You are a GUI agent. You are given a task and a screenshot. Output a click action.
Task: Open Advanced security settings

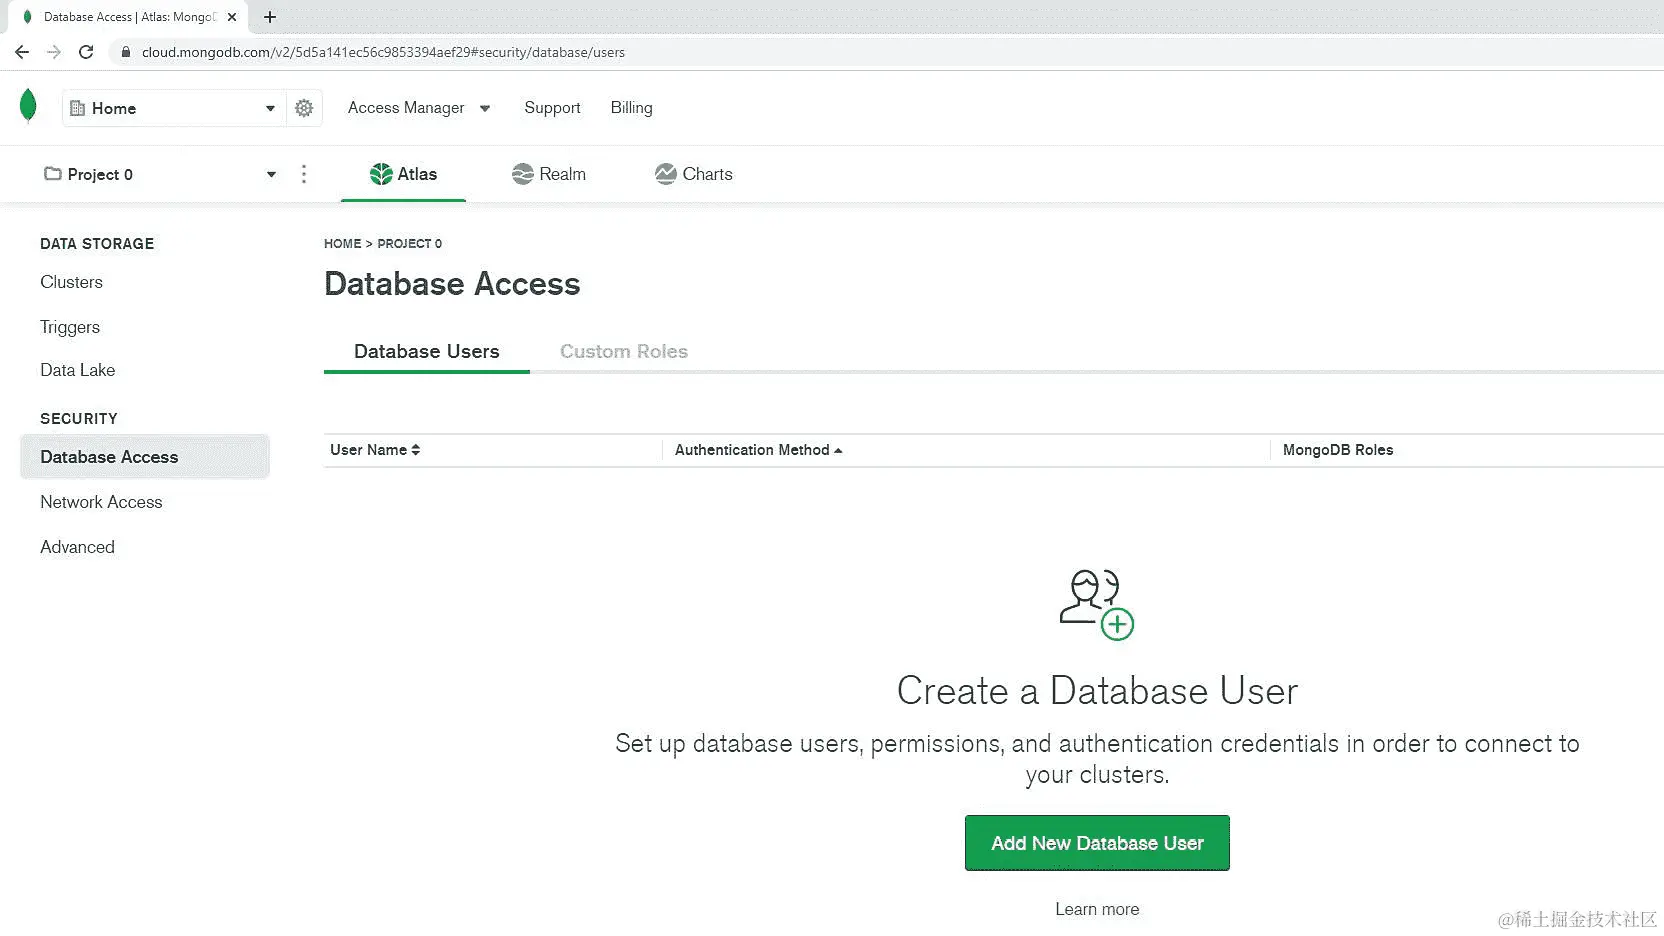tap(78, 547)
